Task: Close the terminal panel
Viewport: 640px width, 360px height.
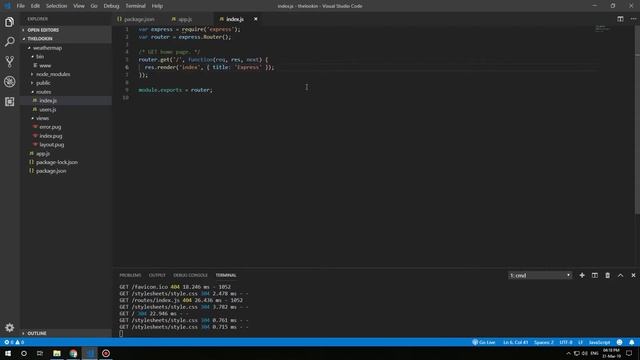Action: tap(633, 276)
